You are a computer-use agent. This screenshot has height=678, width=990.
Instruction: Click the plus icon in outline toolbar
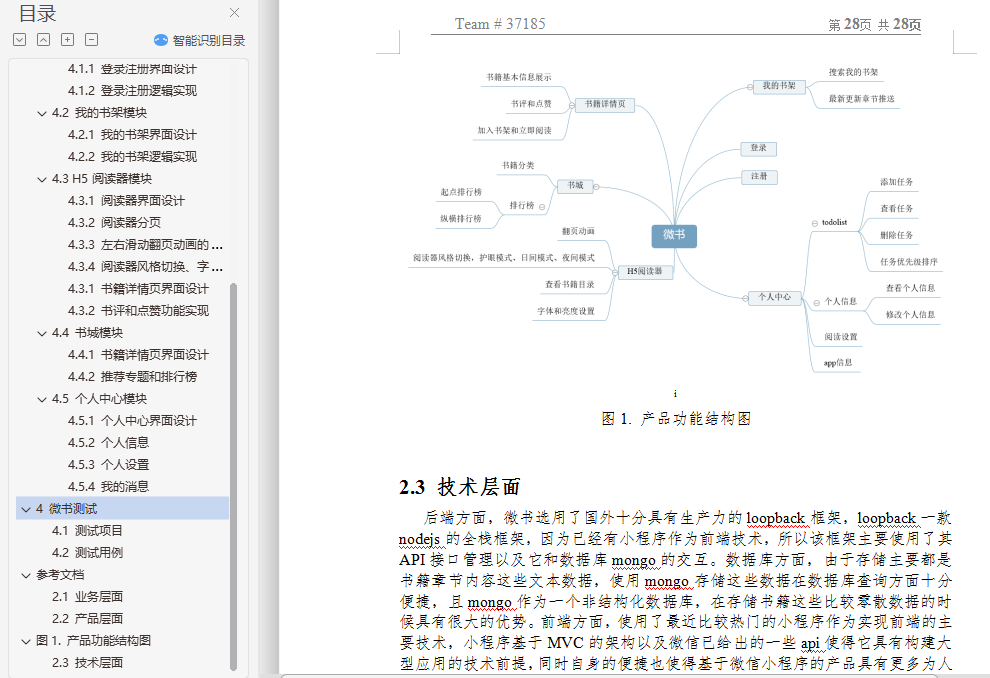coord(68,40)
